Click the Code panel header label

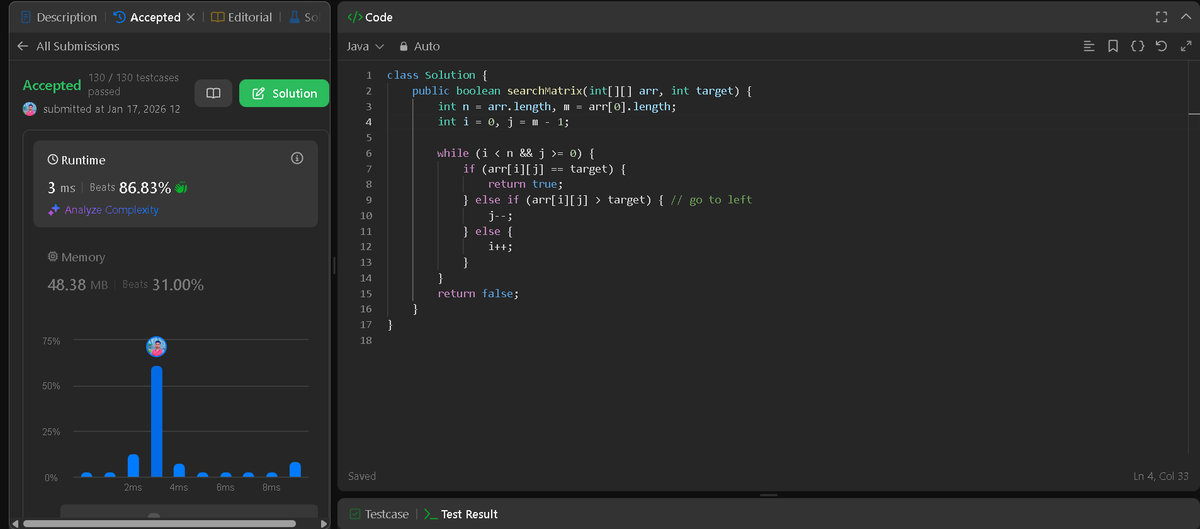pos(370,17)
